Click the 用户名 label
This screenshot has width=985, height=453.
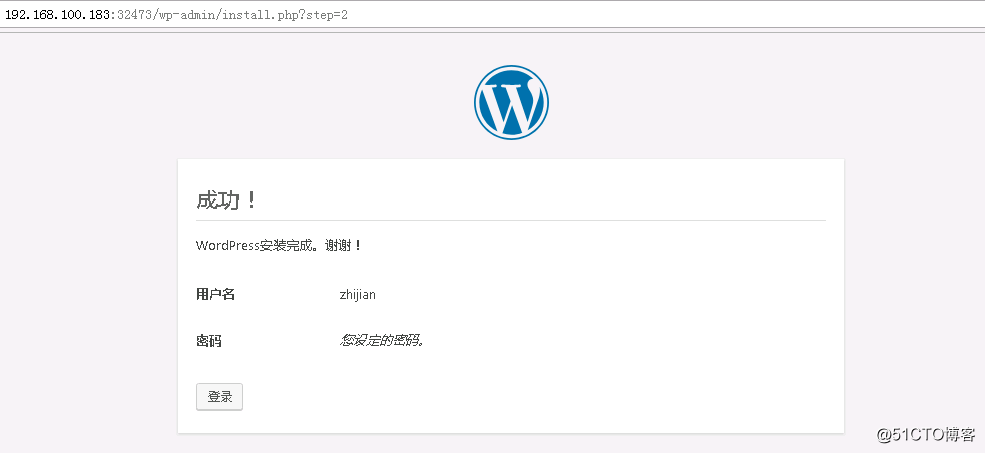click(x=215, y=294)
